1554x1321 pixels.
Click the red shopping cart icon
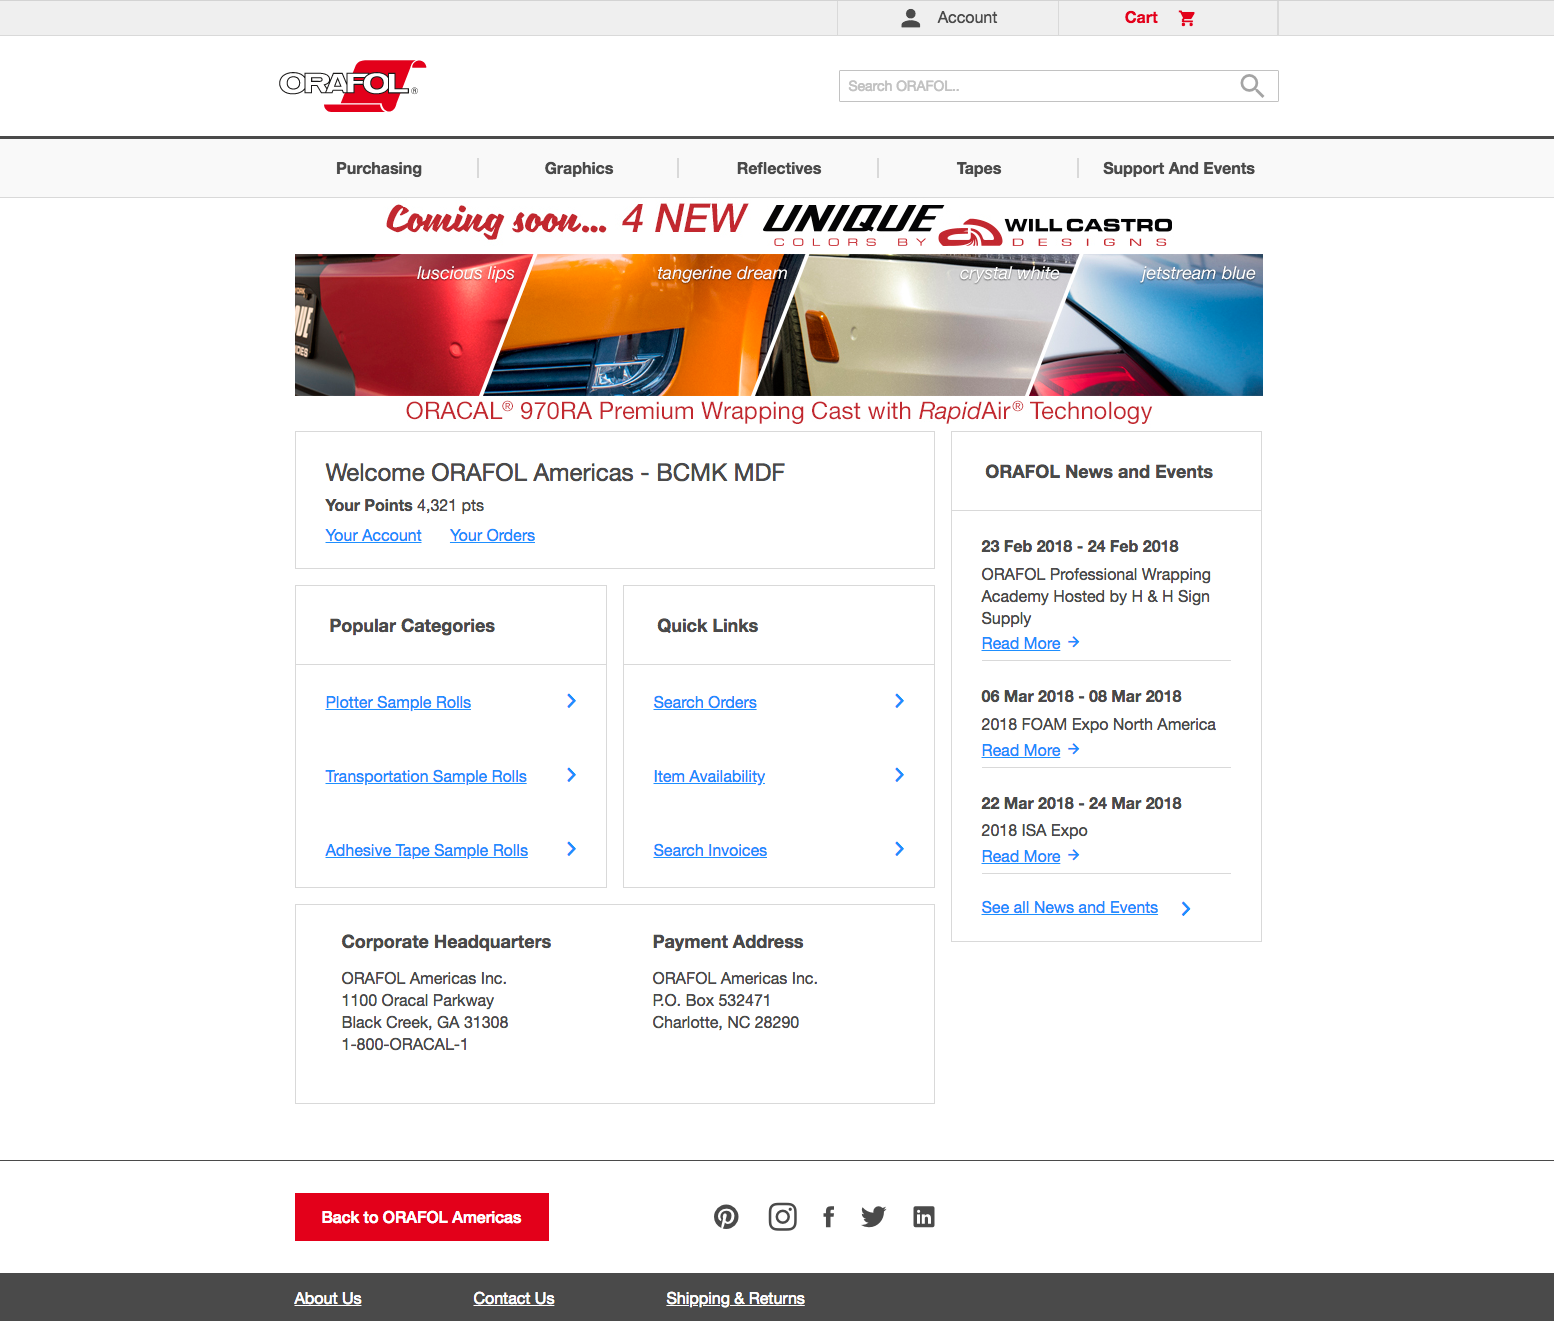click(1187, 18)
